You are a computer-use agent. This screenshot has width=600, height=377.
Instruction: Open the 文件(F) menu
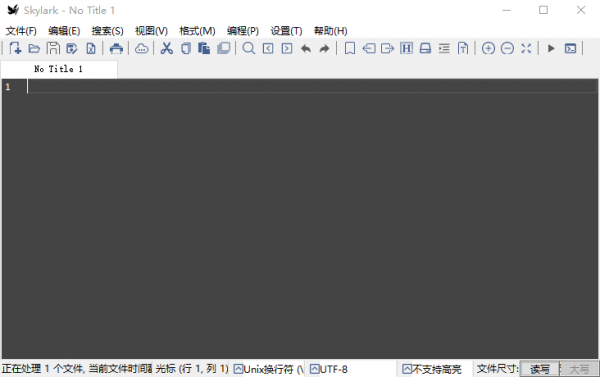[x=21, y=31]
